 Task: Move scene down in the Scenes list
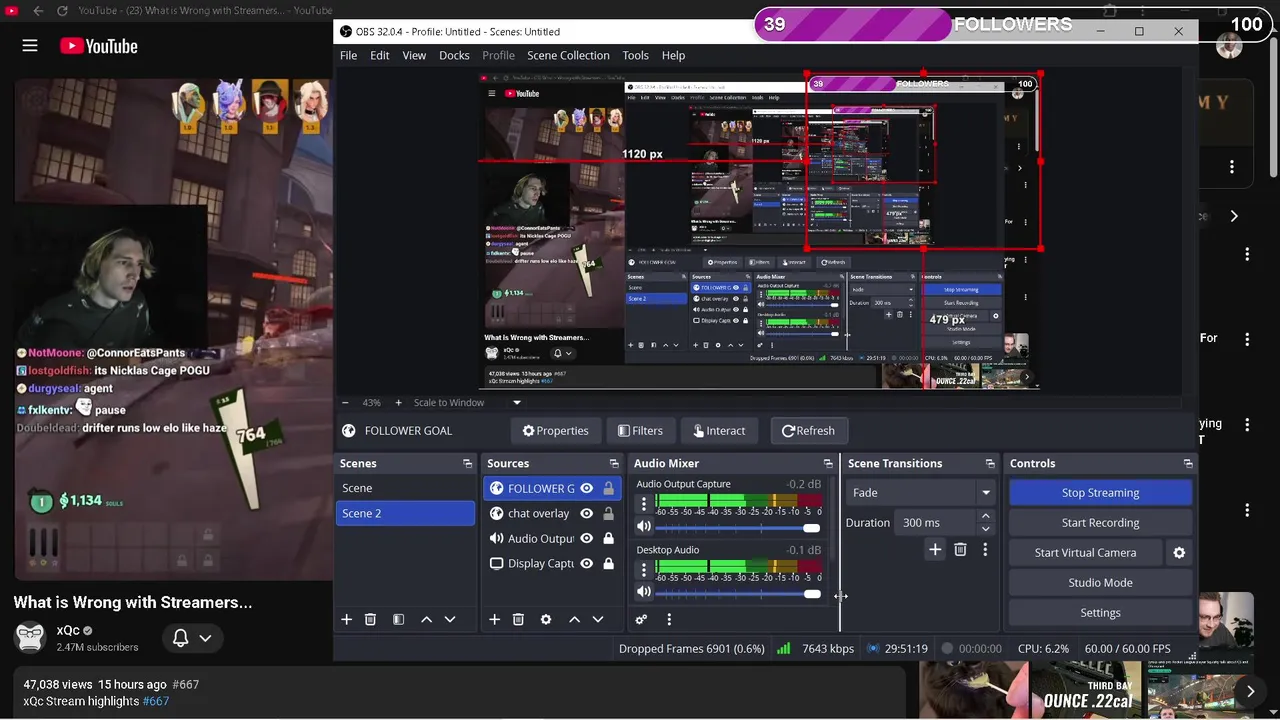point(450,619)
